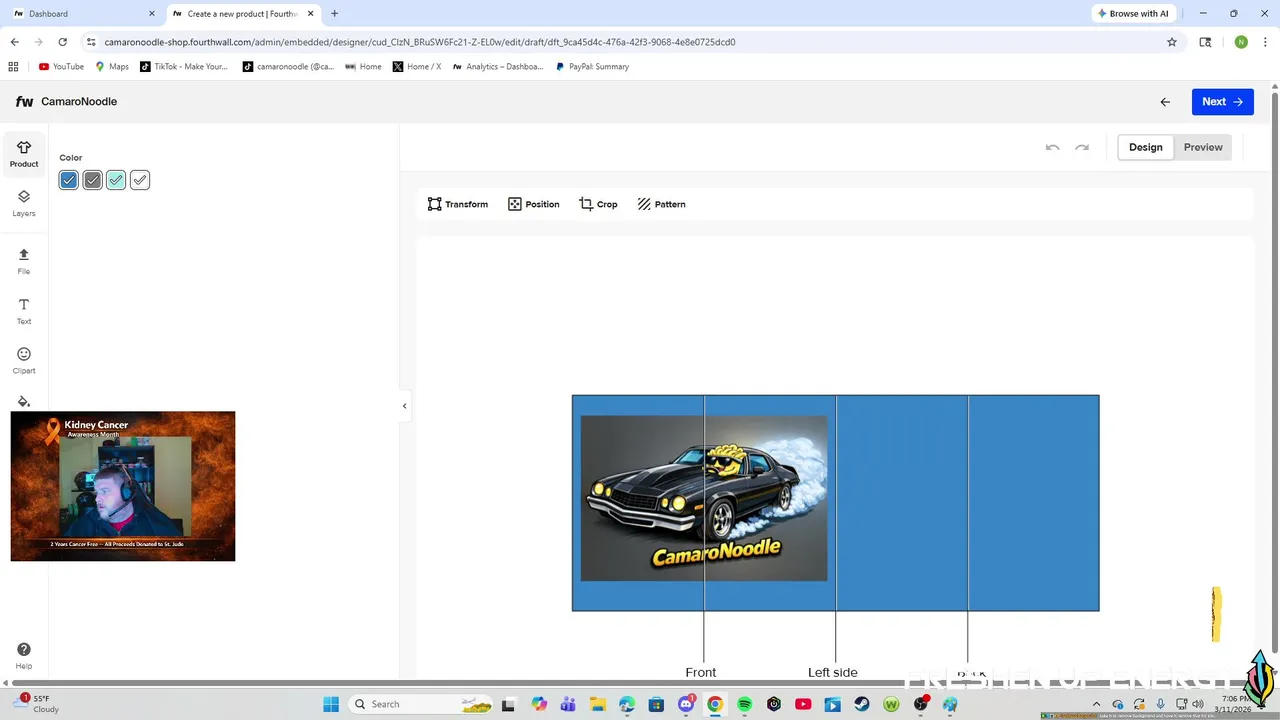Open the Windows Start menu
The width and height of the screenshot is (1280, 720).
point(331,704)
